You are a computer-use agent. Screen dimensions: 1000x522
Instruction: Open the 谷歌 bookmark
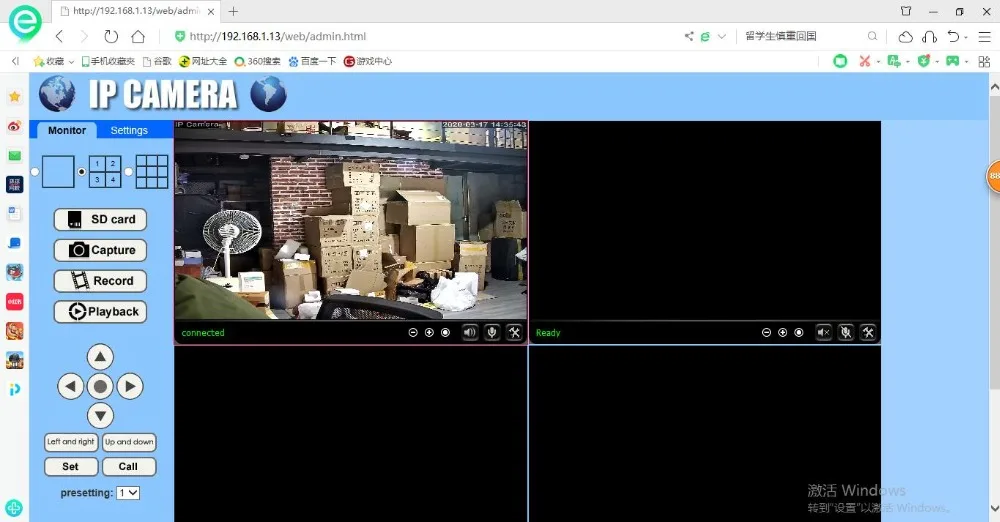pyautogui.click(x=157, y=61)
